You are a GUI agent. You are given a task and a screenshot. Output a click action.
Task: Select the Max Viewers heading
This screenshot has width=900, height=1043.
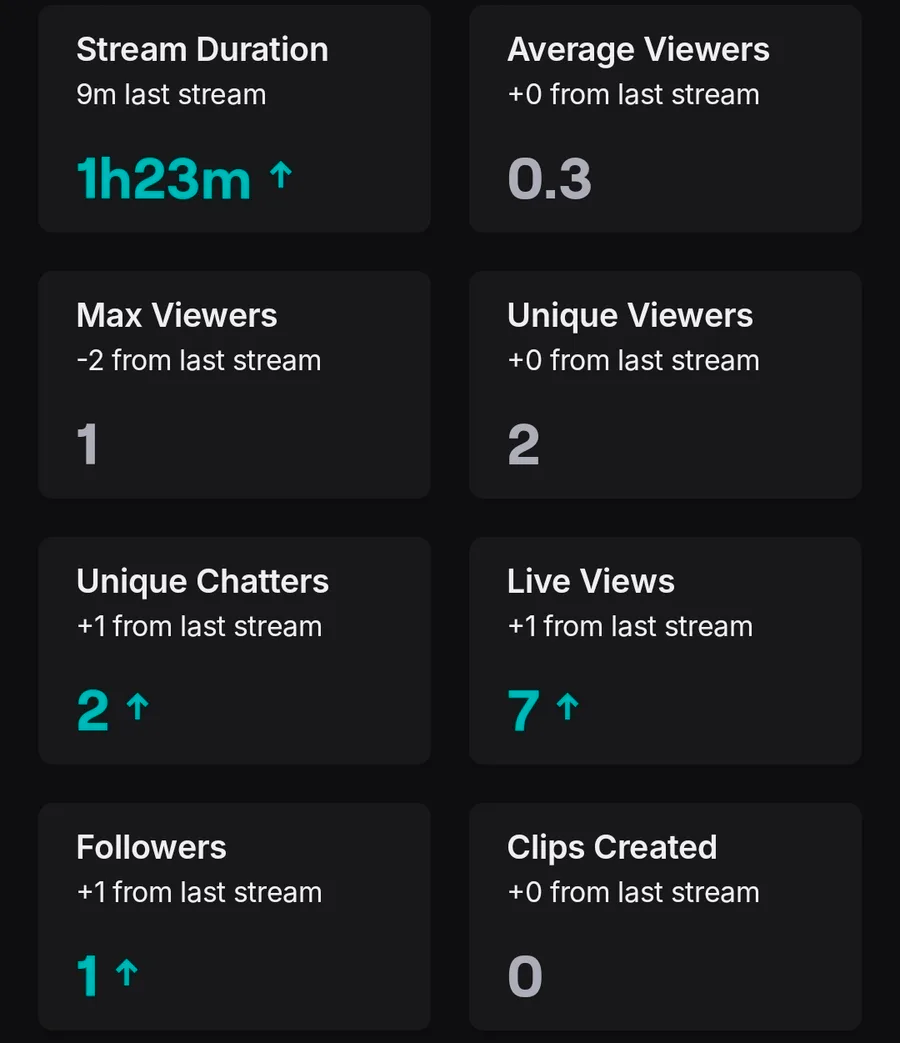176,316
